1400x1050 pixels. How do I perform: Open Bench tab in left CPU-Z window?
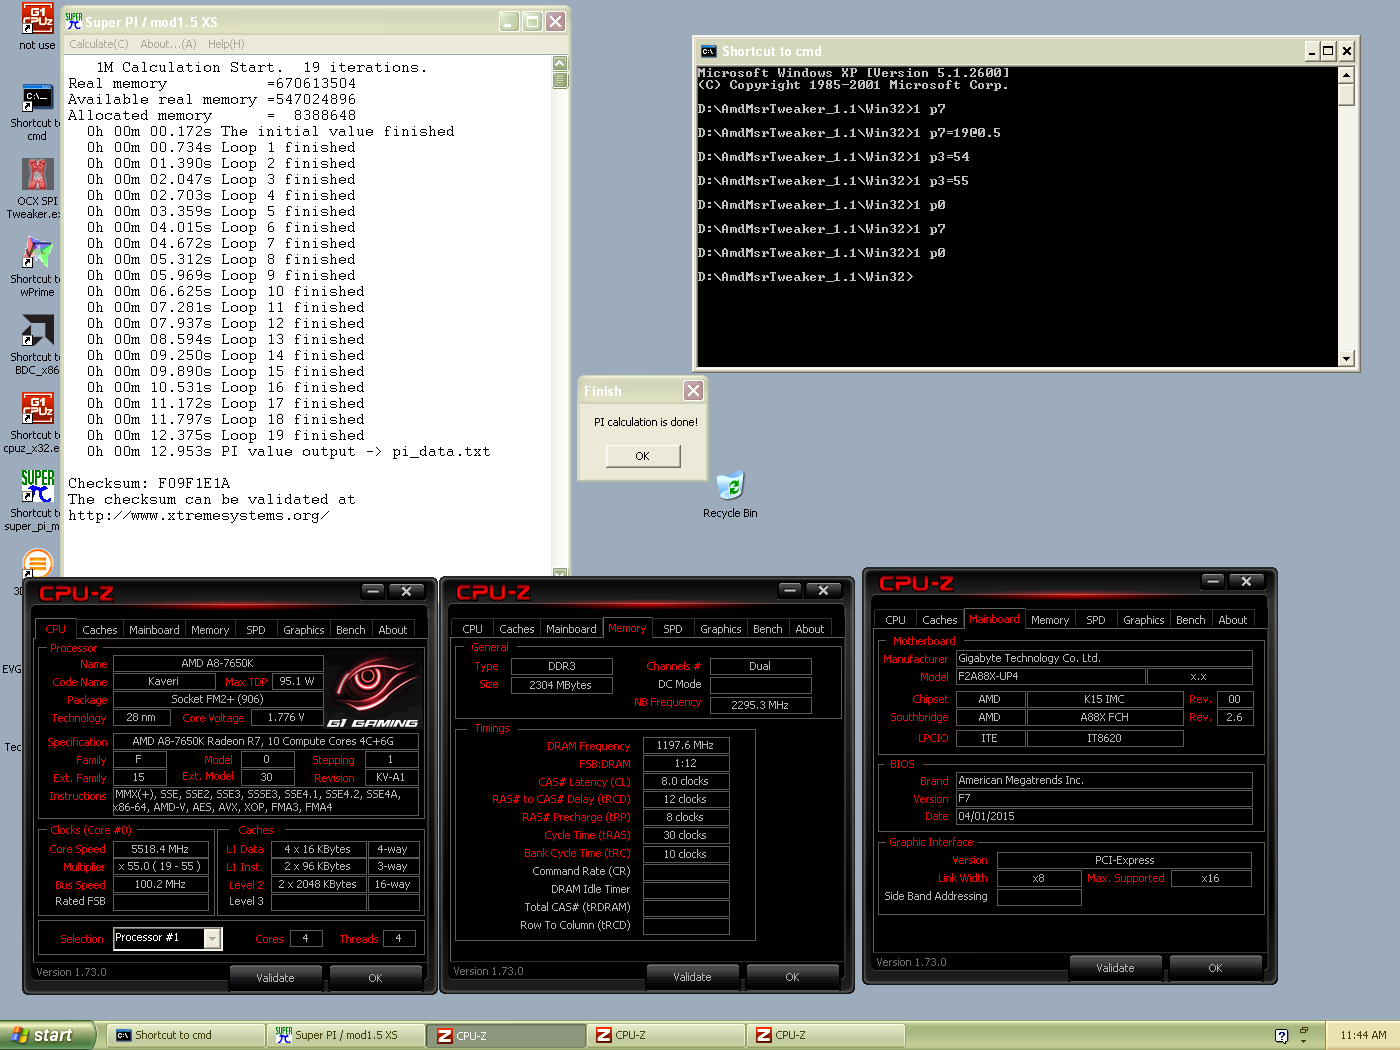[351, 630]
